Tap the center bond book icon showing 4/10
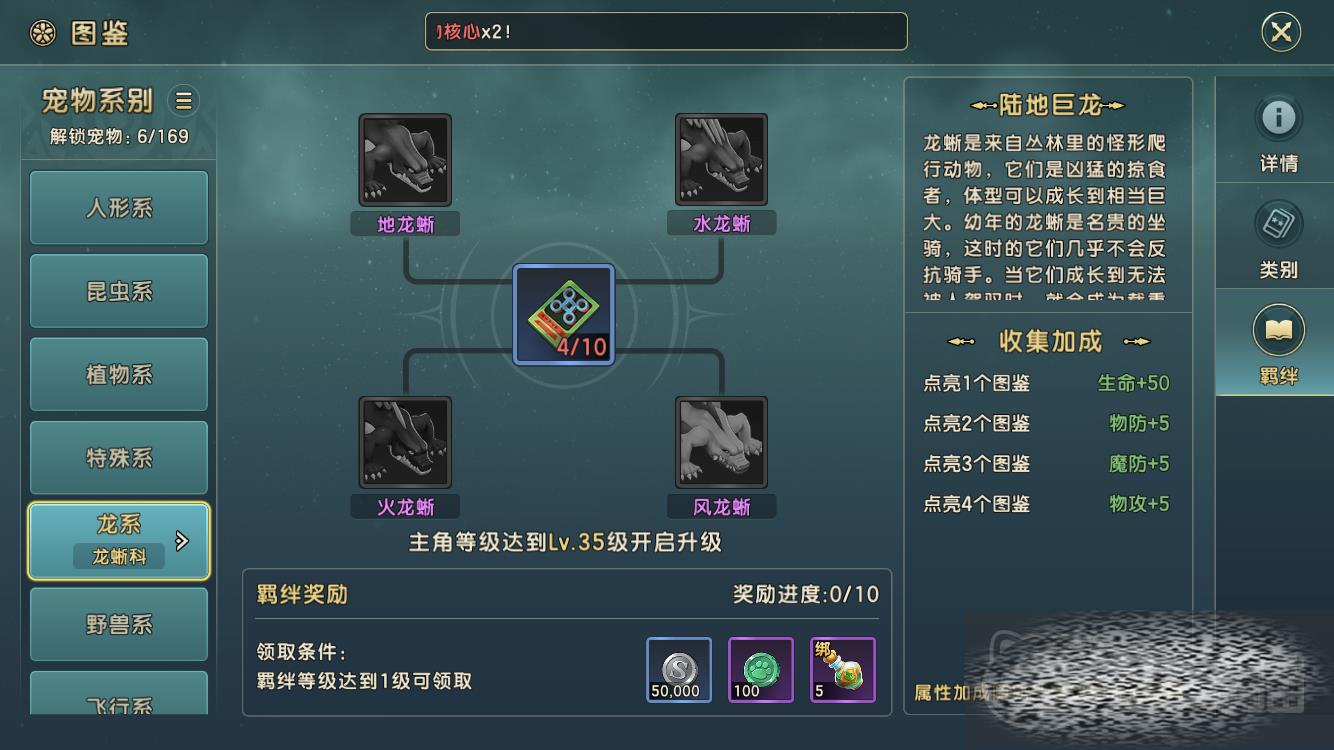Screen dimensions: 1334x750 click(x=563, y=315)
